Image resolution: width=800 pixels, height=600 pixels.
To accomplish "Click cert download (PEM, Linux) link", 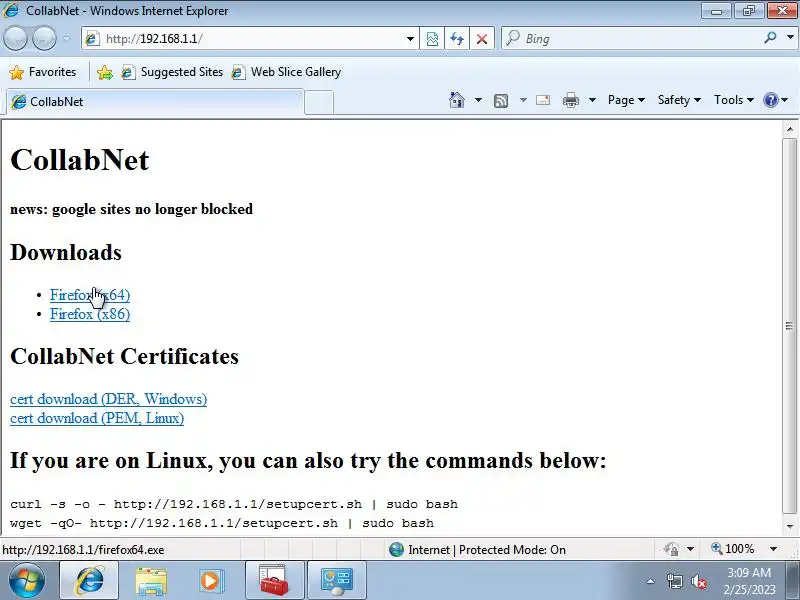I will click(97, 418).
